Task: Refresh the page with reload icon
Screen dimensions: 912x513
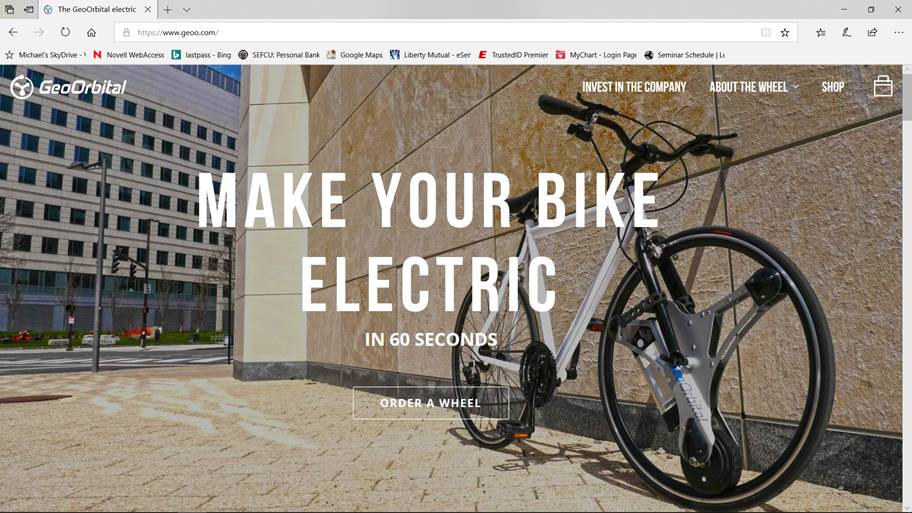Action: click(65, 32)
